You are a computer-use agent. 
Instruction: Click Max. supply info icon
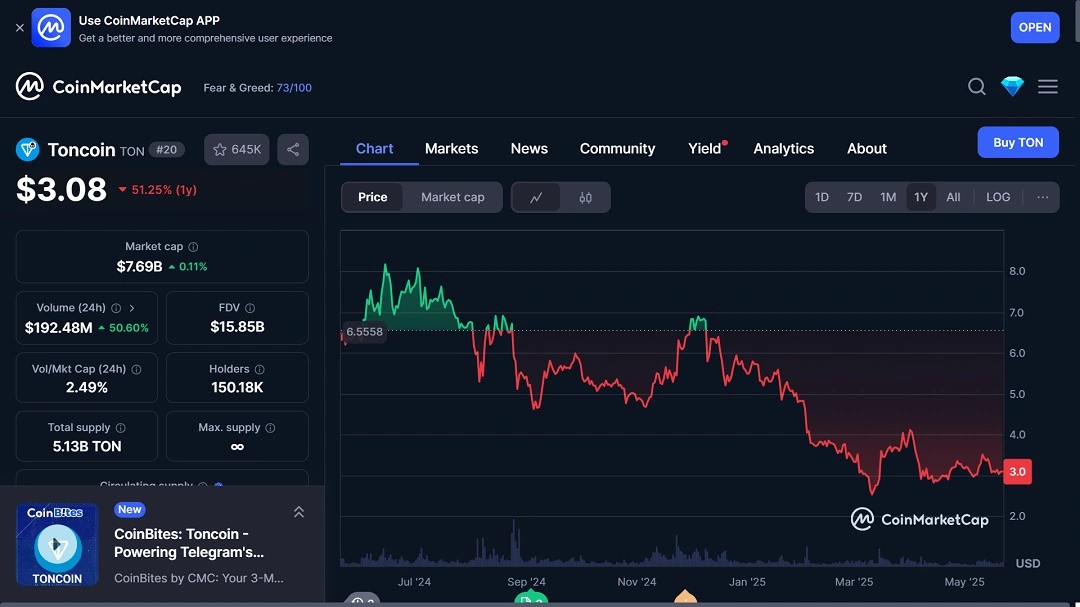coord(270,428)
